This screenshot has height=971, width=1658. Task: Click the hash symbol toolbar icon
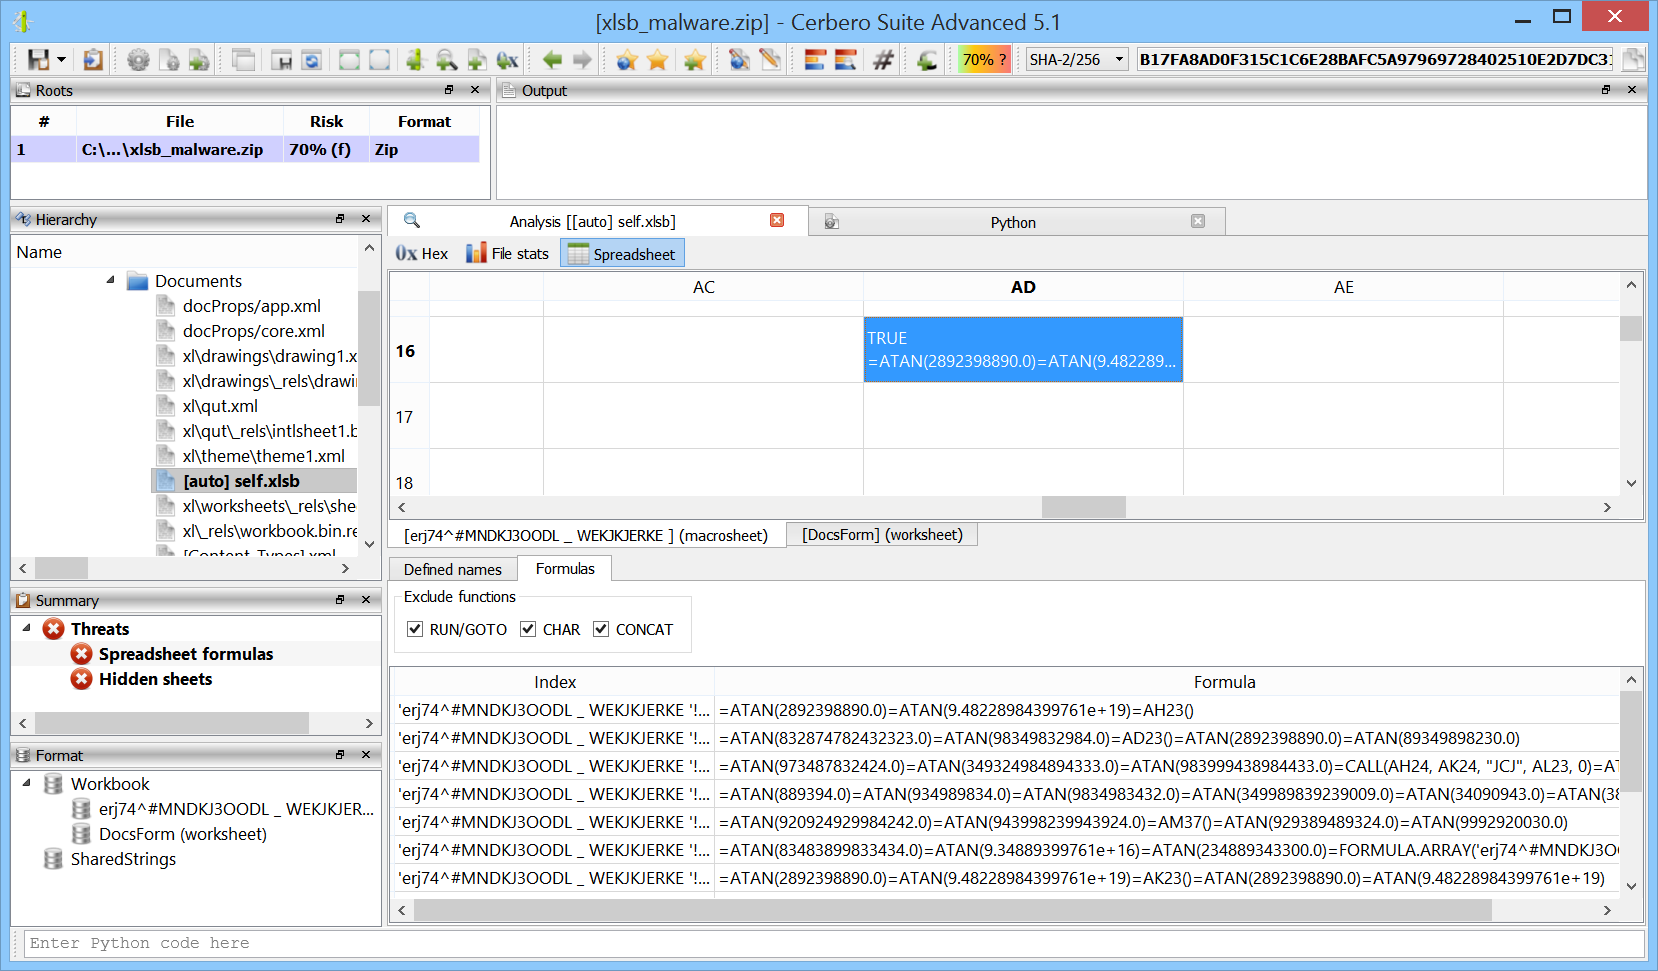coord(883,60)
